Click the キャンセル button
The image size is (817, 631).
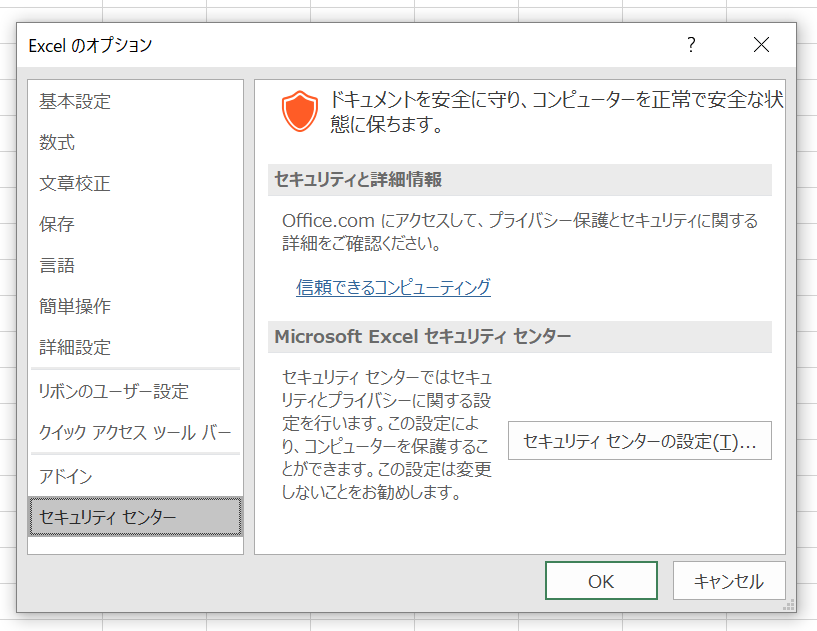coord(729,581)
